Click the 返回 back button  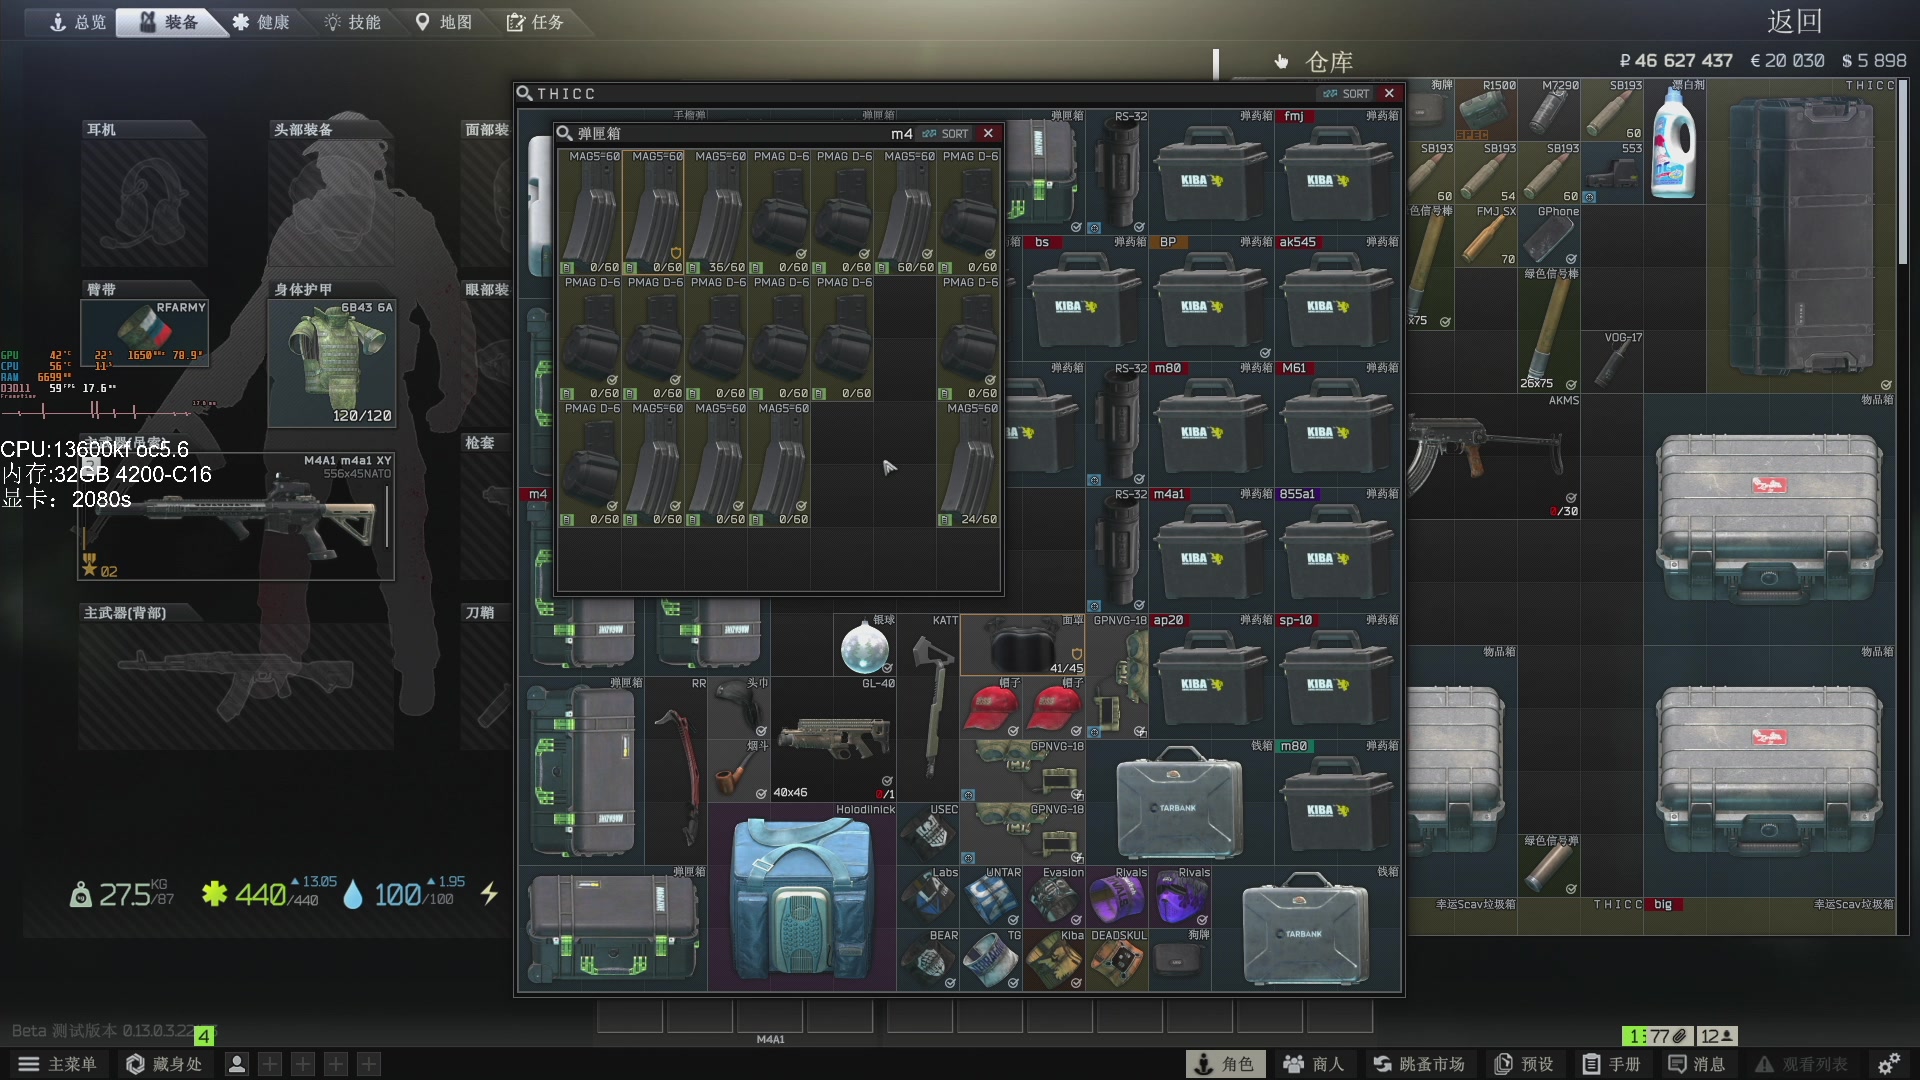[1794, 21]
